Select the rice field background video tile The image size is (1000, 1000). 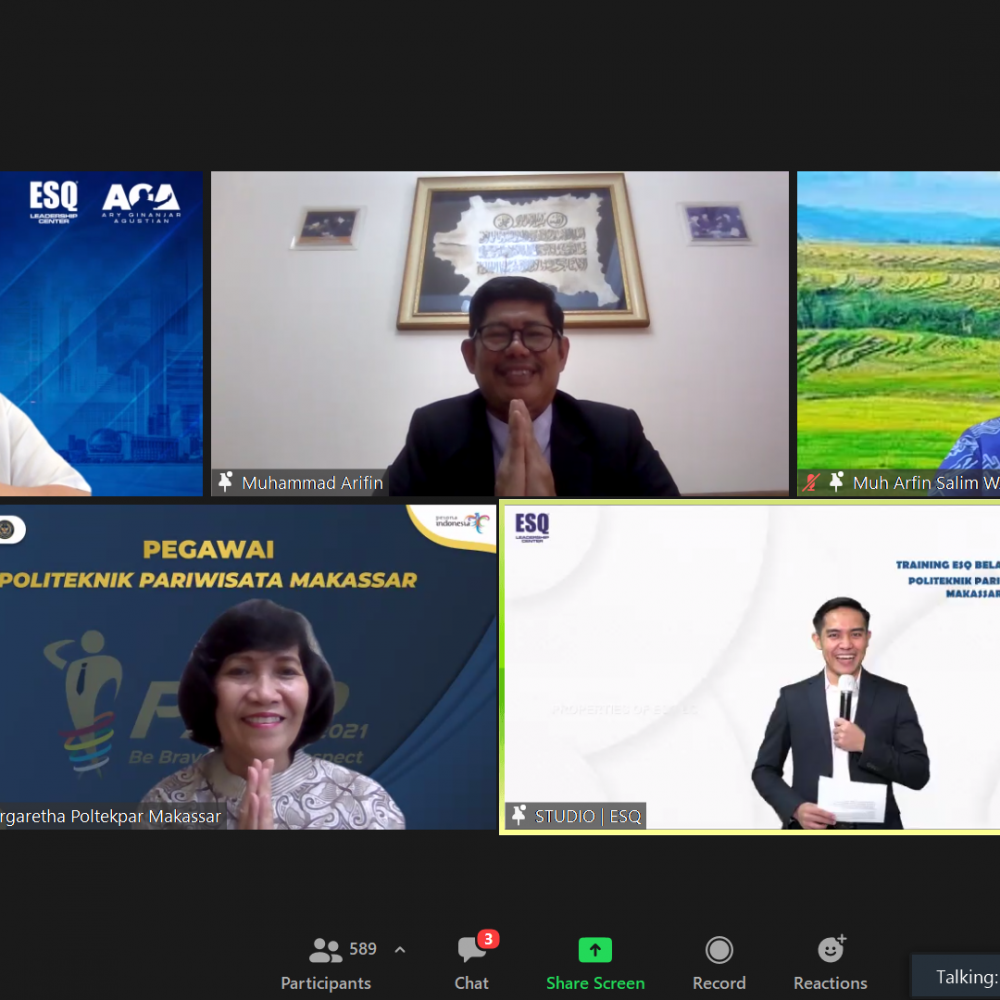click(898, 320)
